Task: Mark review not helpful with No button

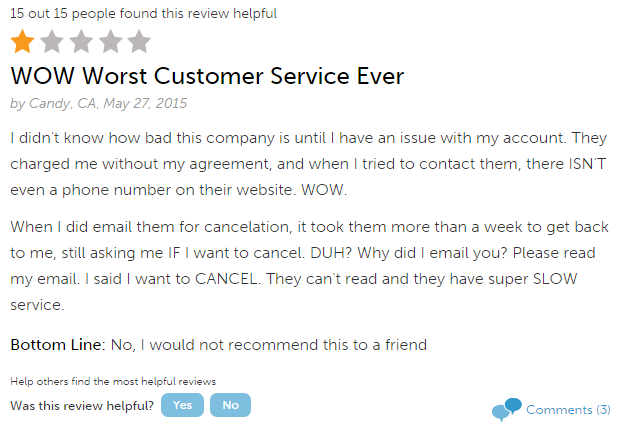Action: (x=230, y=405)
